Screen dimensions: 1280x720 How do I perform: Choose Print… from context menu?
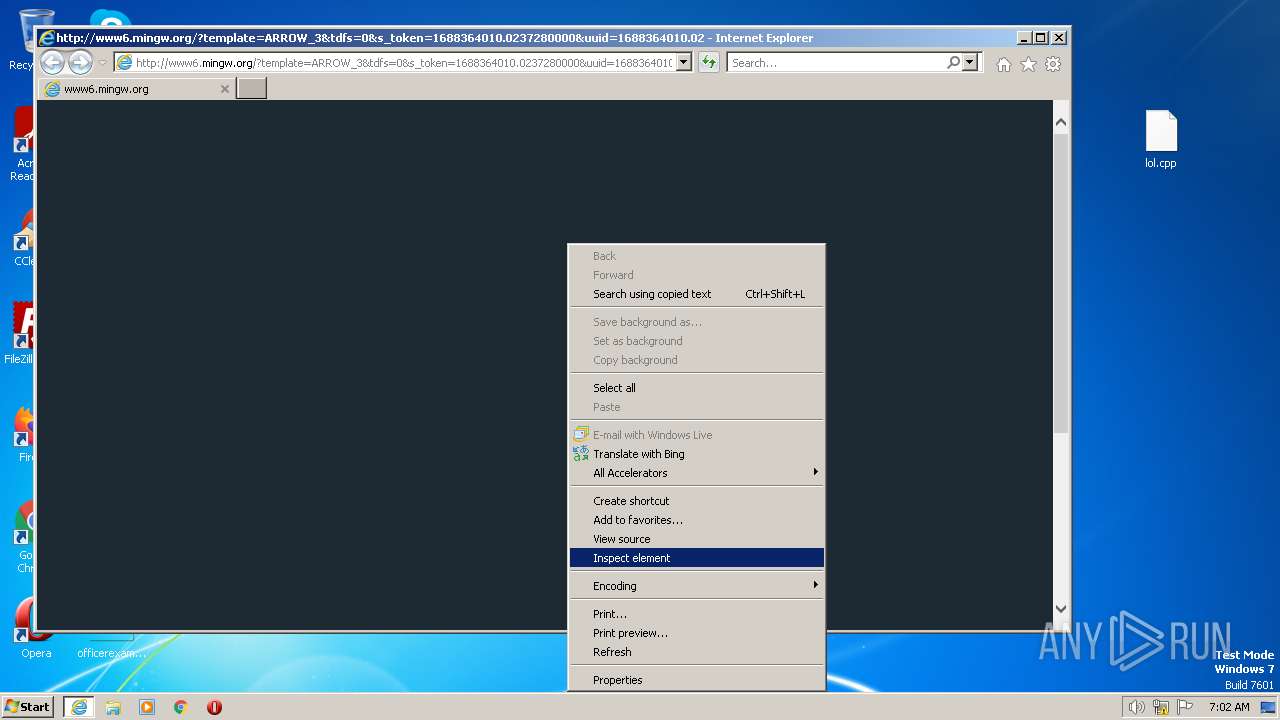697,614
